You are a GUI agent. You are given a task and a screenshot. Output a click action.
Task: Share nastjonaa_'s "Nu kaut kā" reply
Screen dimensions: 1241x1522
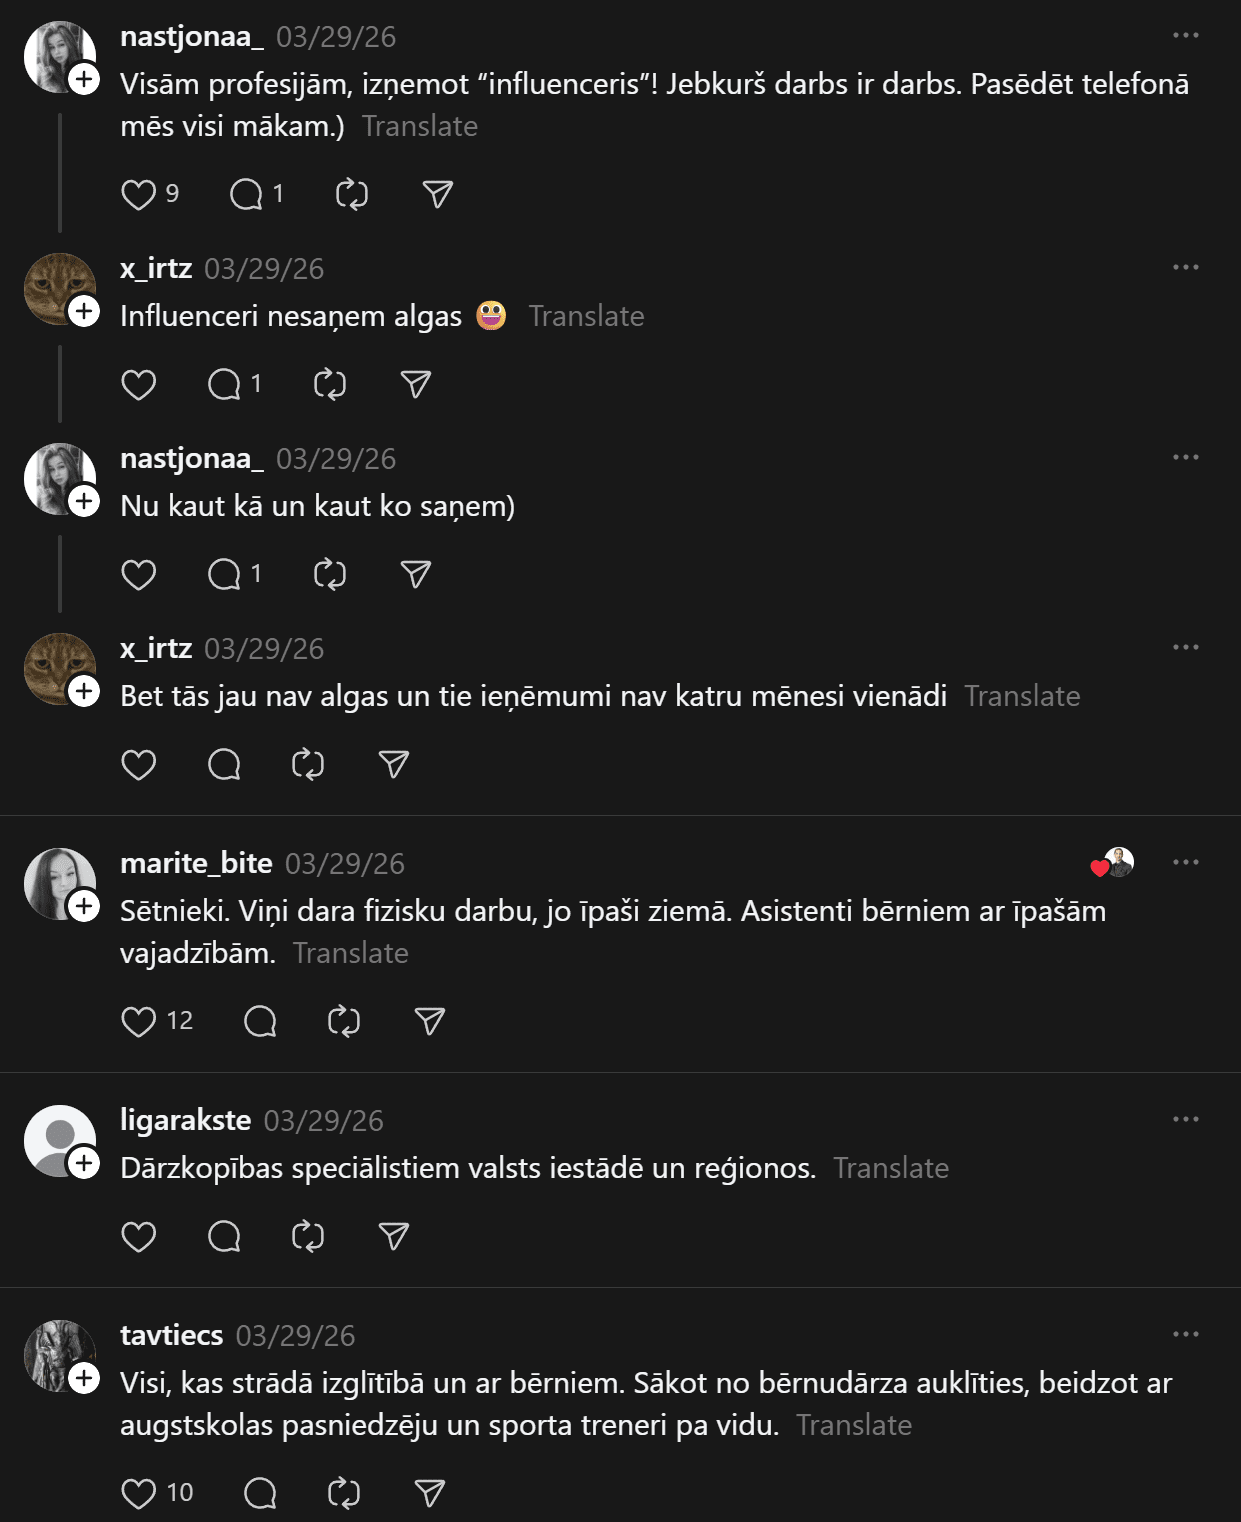[415, 574]
